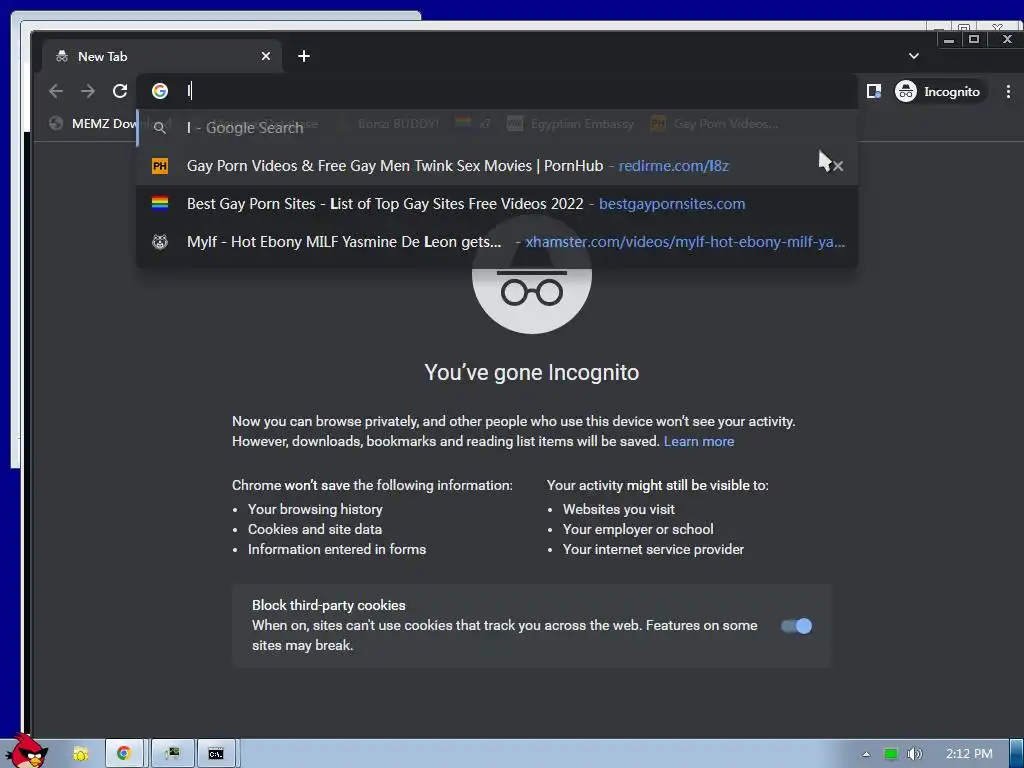Screen dimensions: 1024x768
Task: Click the PH favicon in suggestions
Action: [160, 166]
